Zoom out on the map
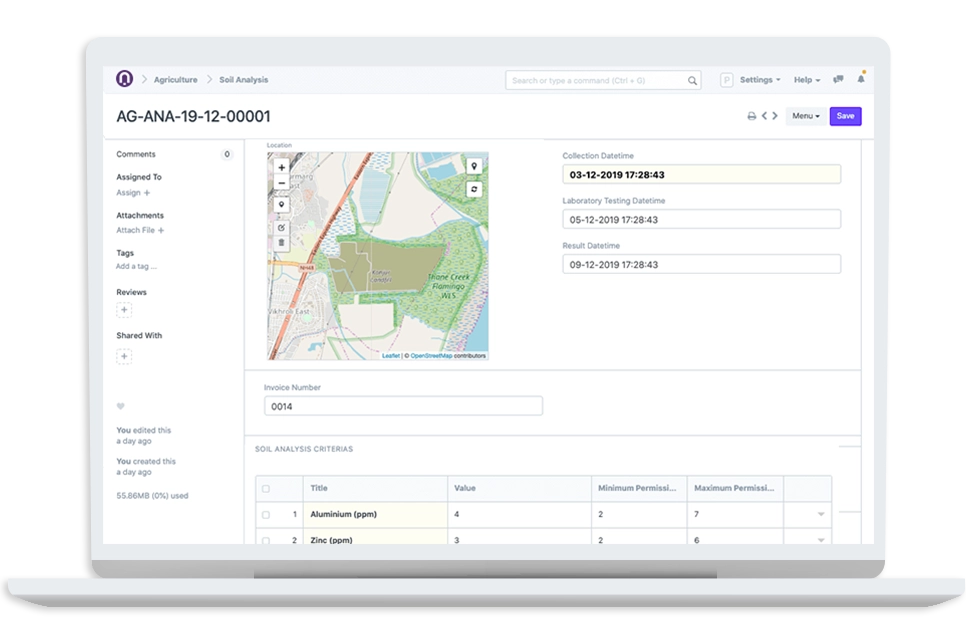 (x=282, y=183)
